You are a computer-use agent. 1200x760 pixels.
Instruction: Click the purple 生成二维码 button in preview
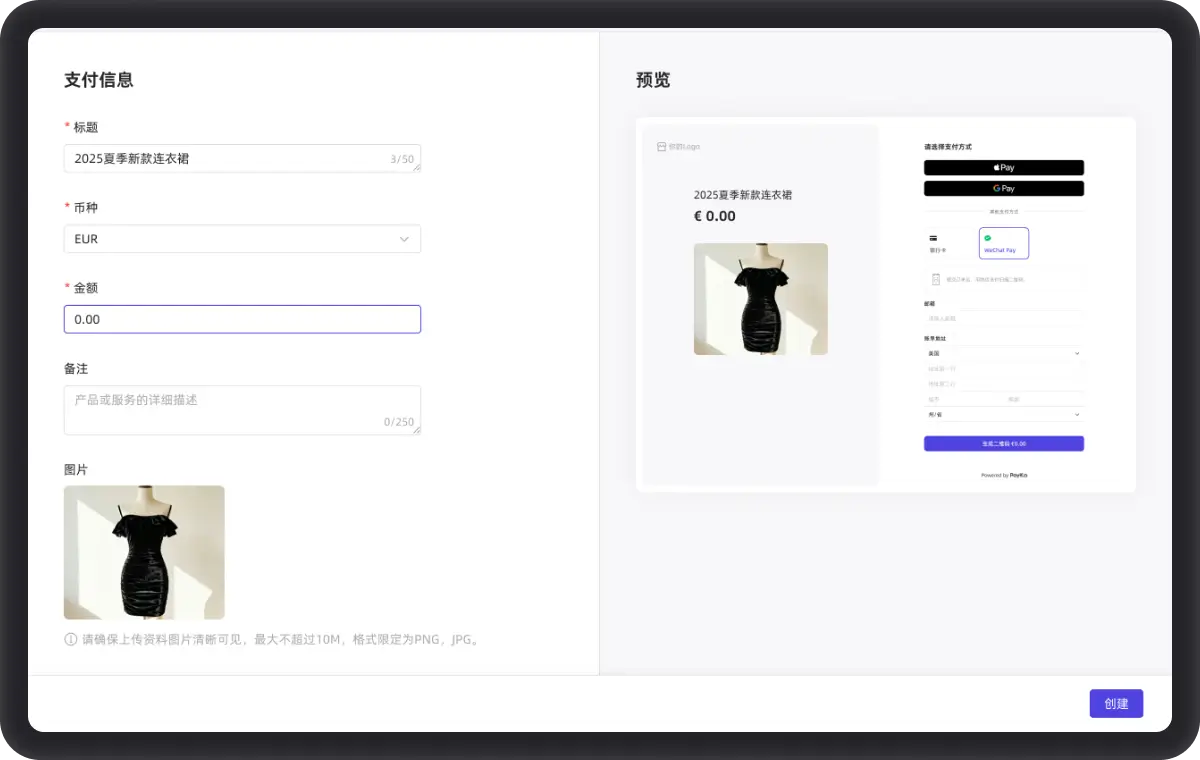[x=1003, y=443]
